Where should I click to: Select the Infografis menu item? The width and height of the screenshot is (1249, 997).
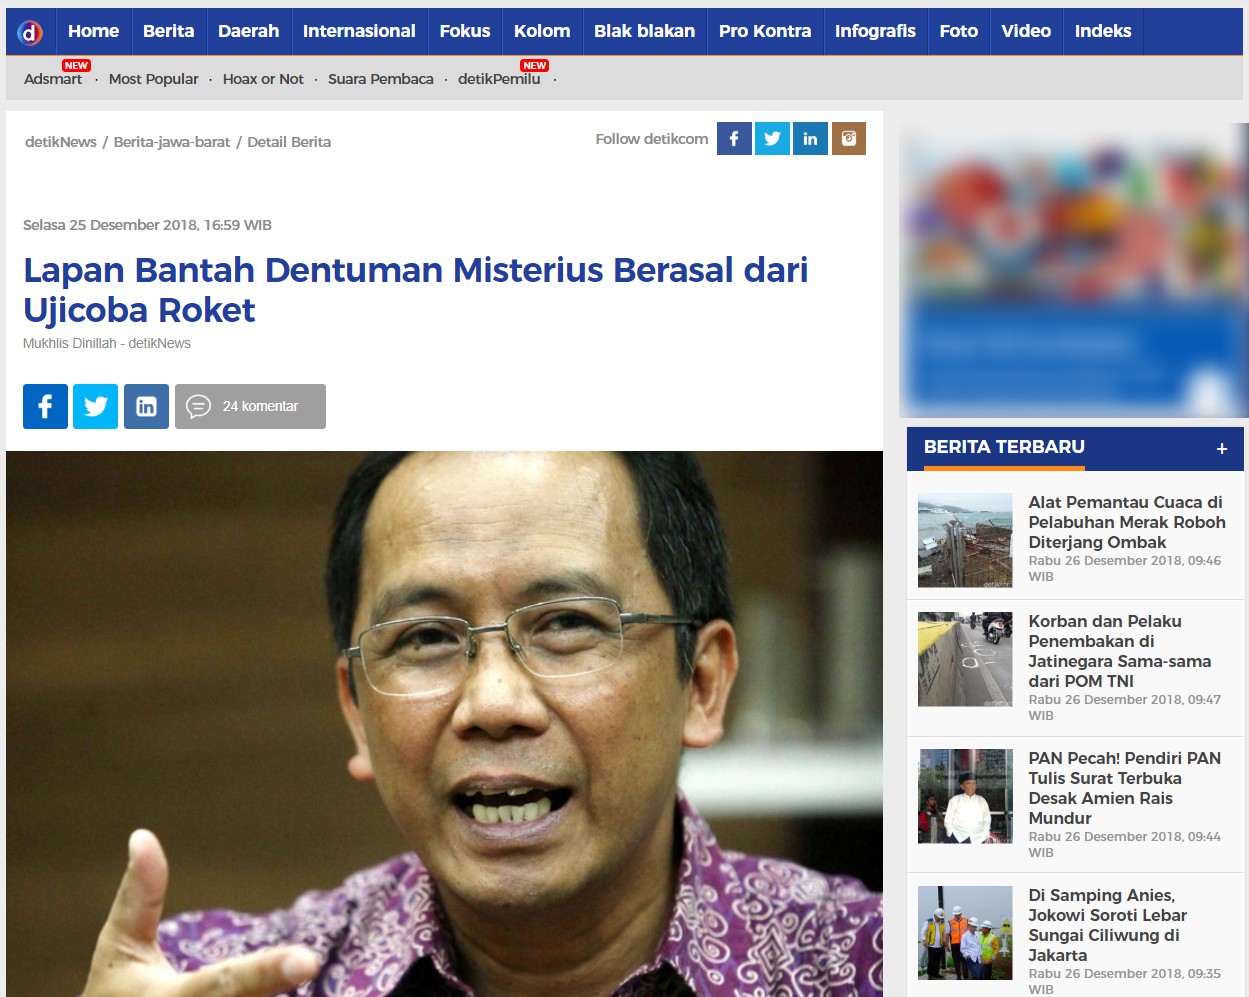click(x=875, y=31)
